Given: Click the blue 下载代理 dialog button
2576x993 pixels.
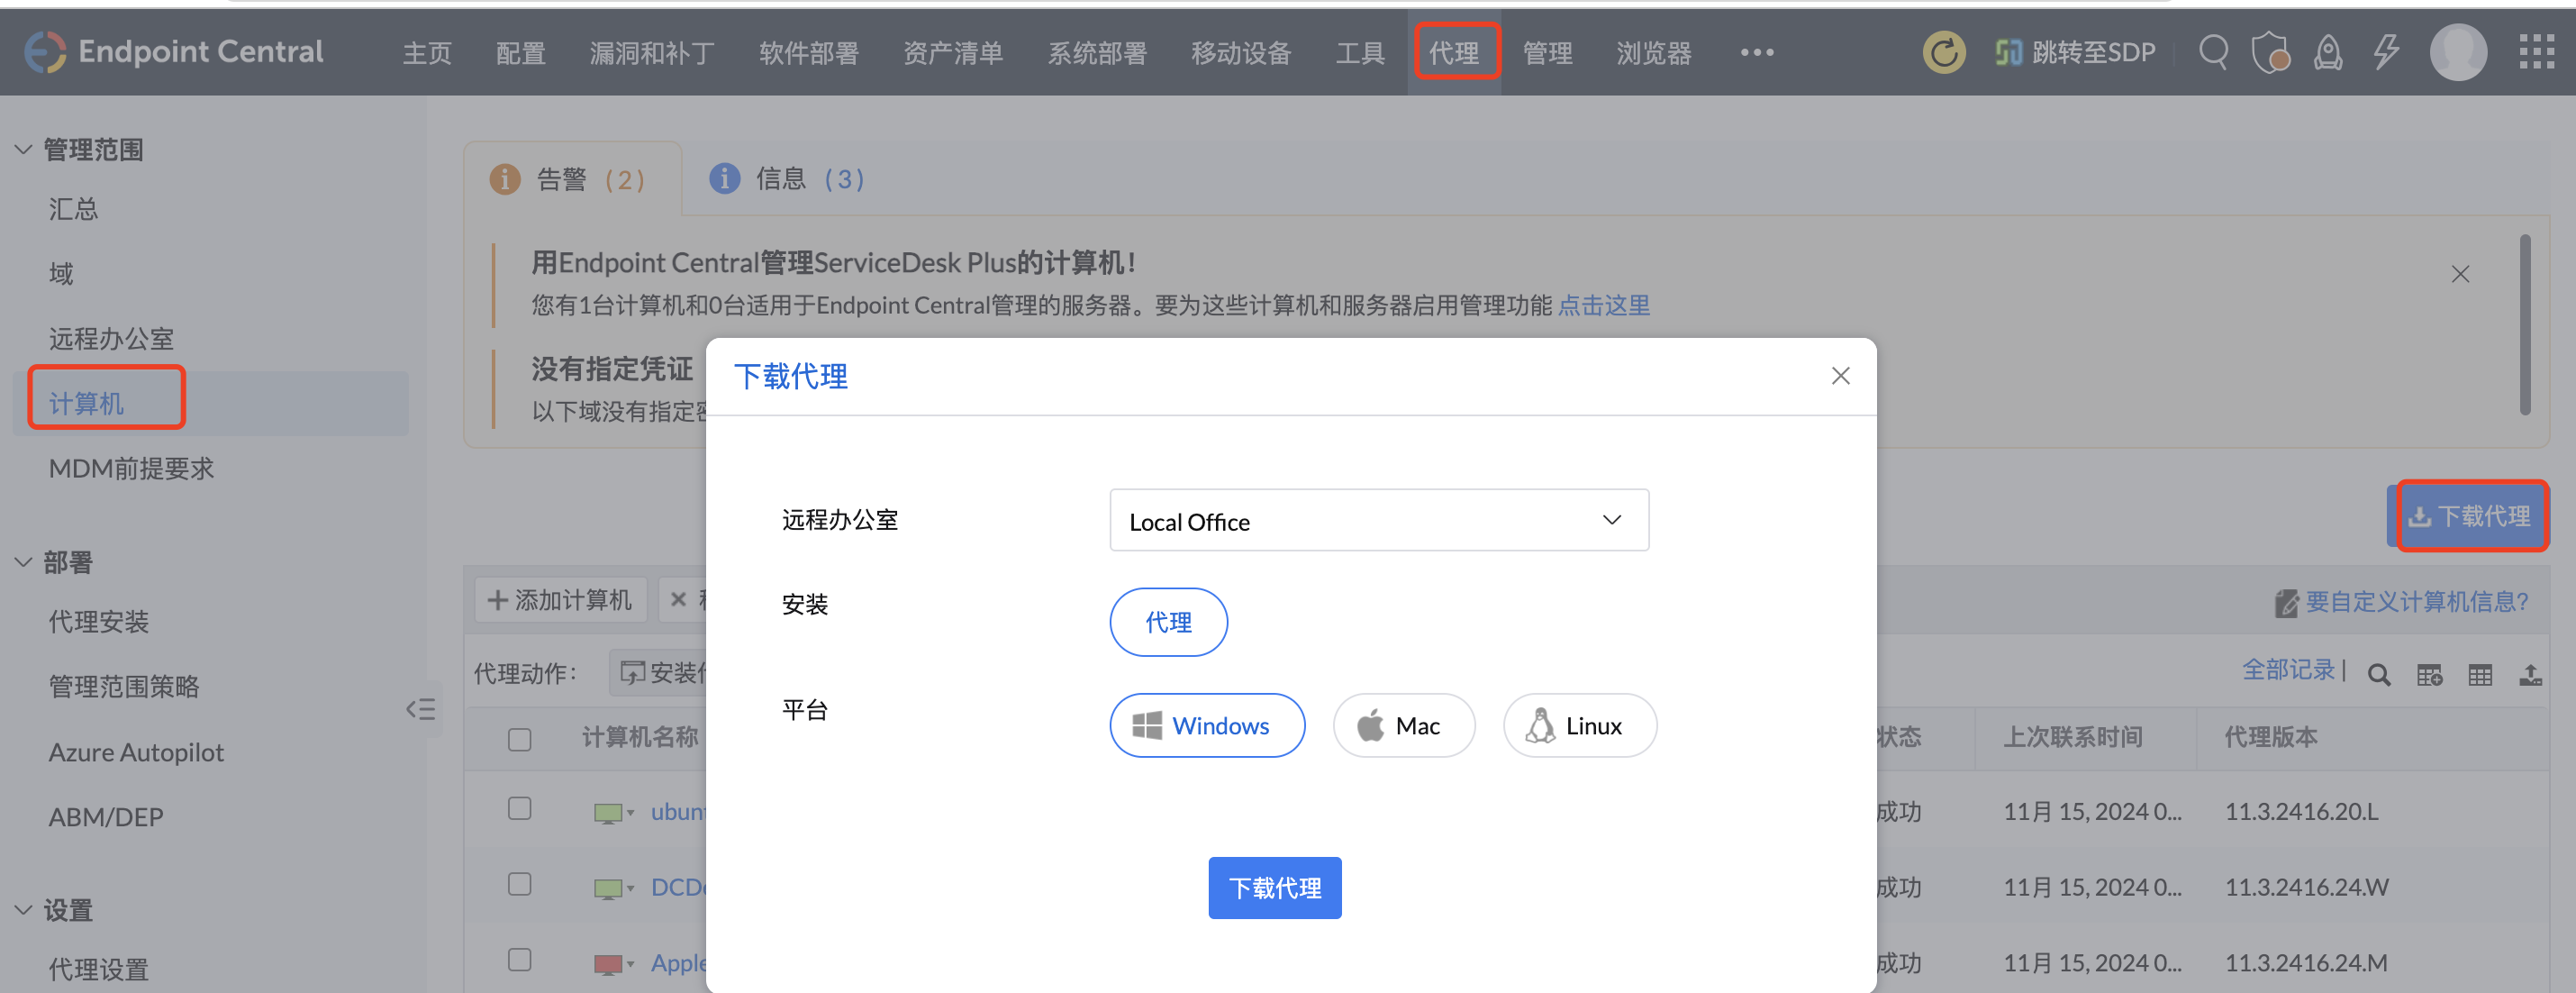Looking at the screenshot, I should 1274,887.
